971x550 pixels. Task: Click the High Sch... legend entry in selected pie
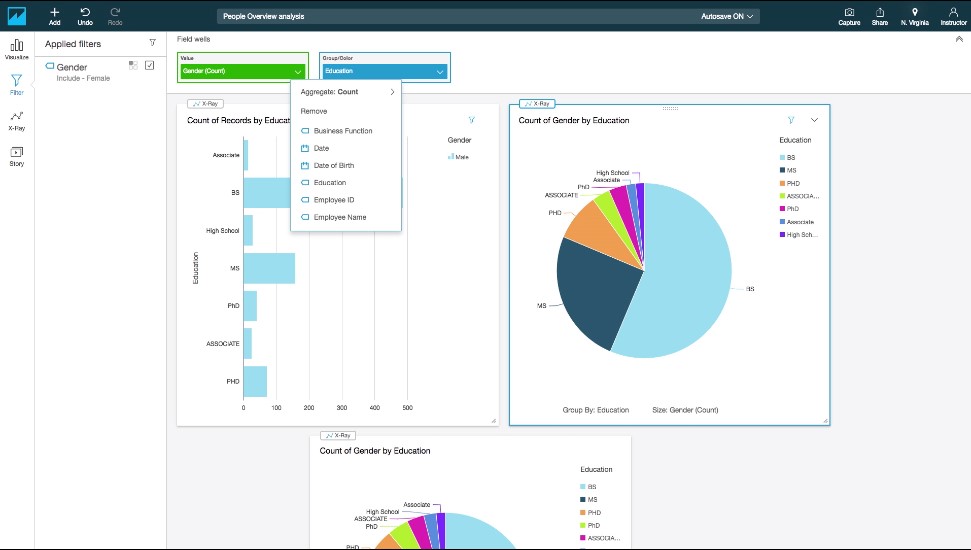coord(799,235)
